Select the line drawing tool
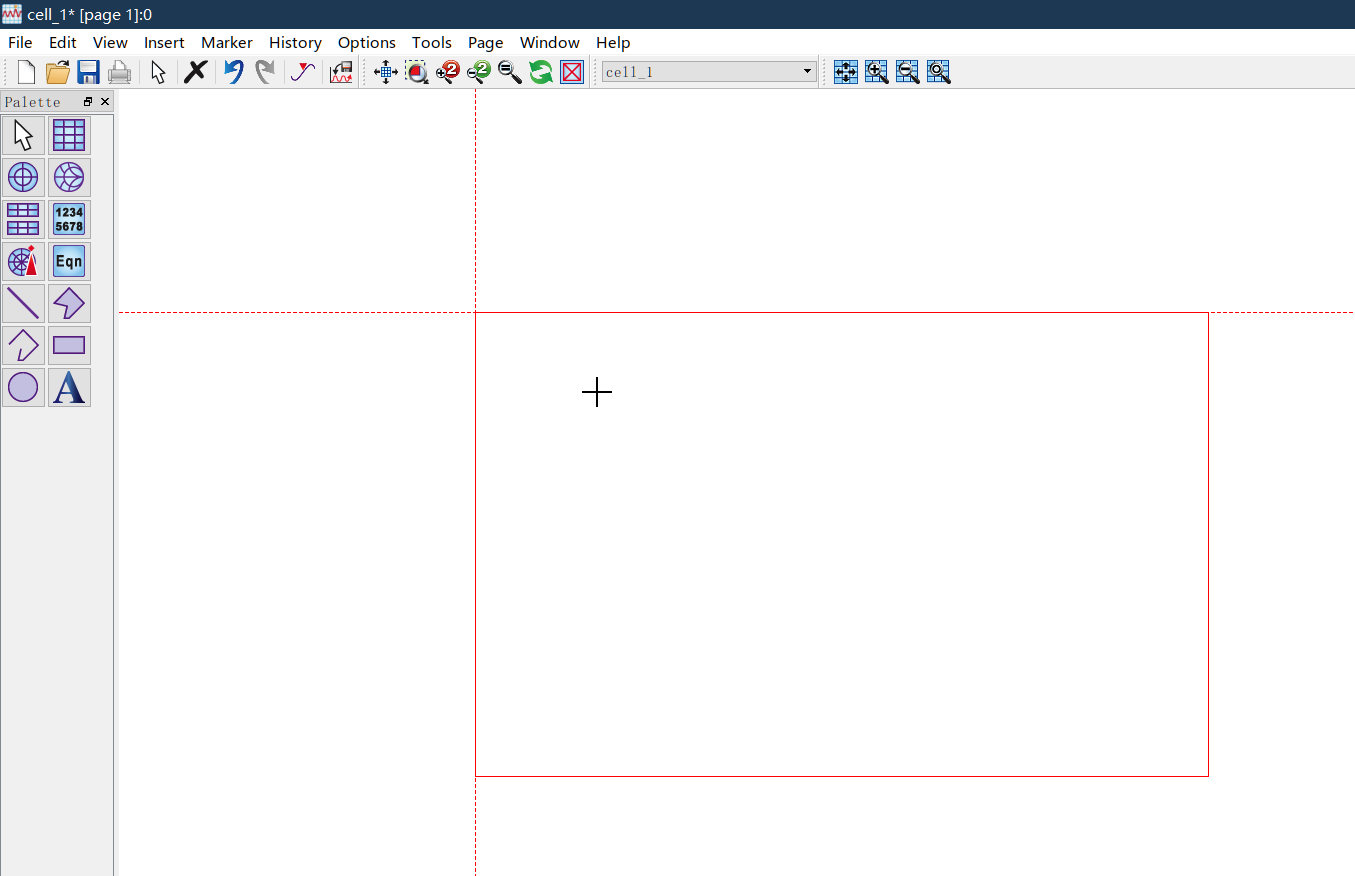The height and width of the screenshot is (876, 1355). coord(23,303)
